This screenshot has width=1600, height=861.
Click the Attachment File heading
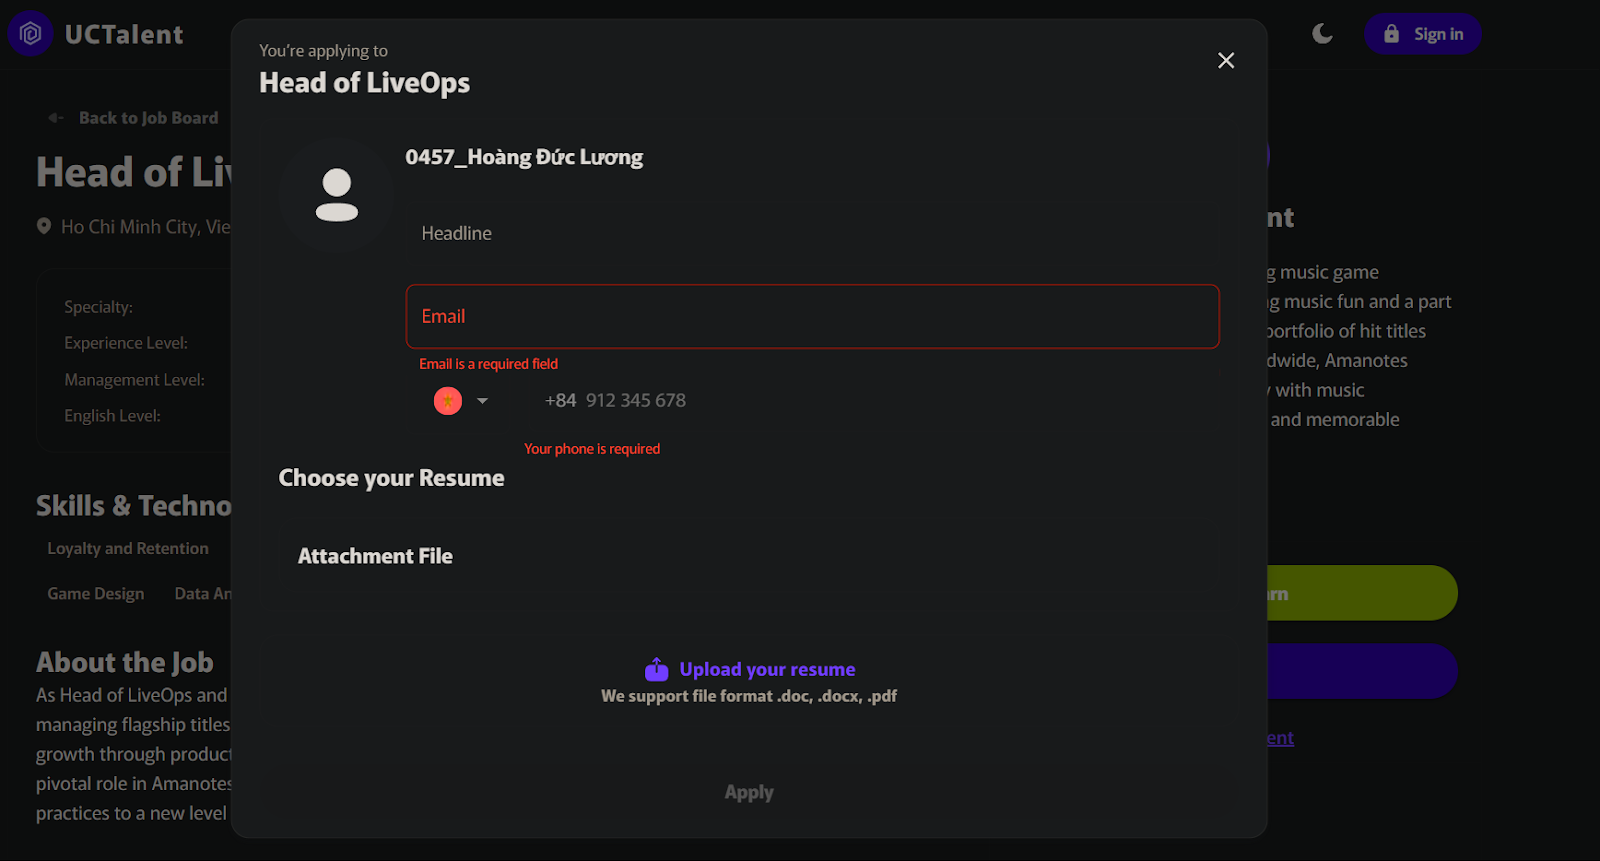point(375,556)
